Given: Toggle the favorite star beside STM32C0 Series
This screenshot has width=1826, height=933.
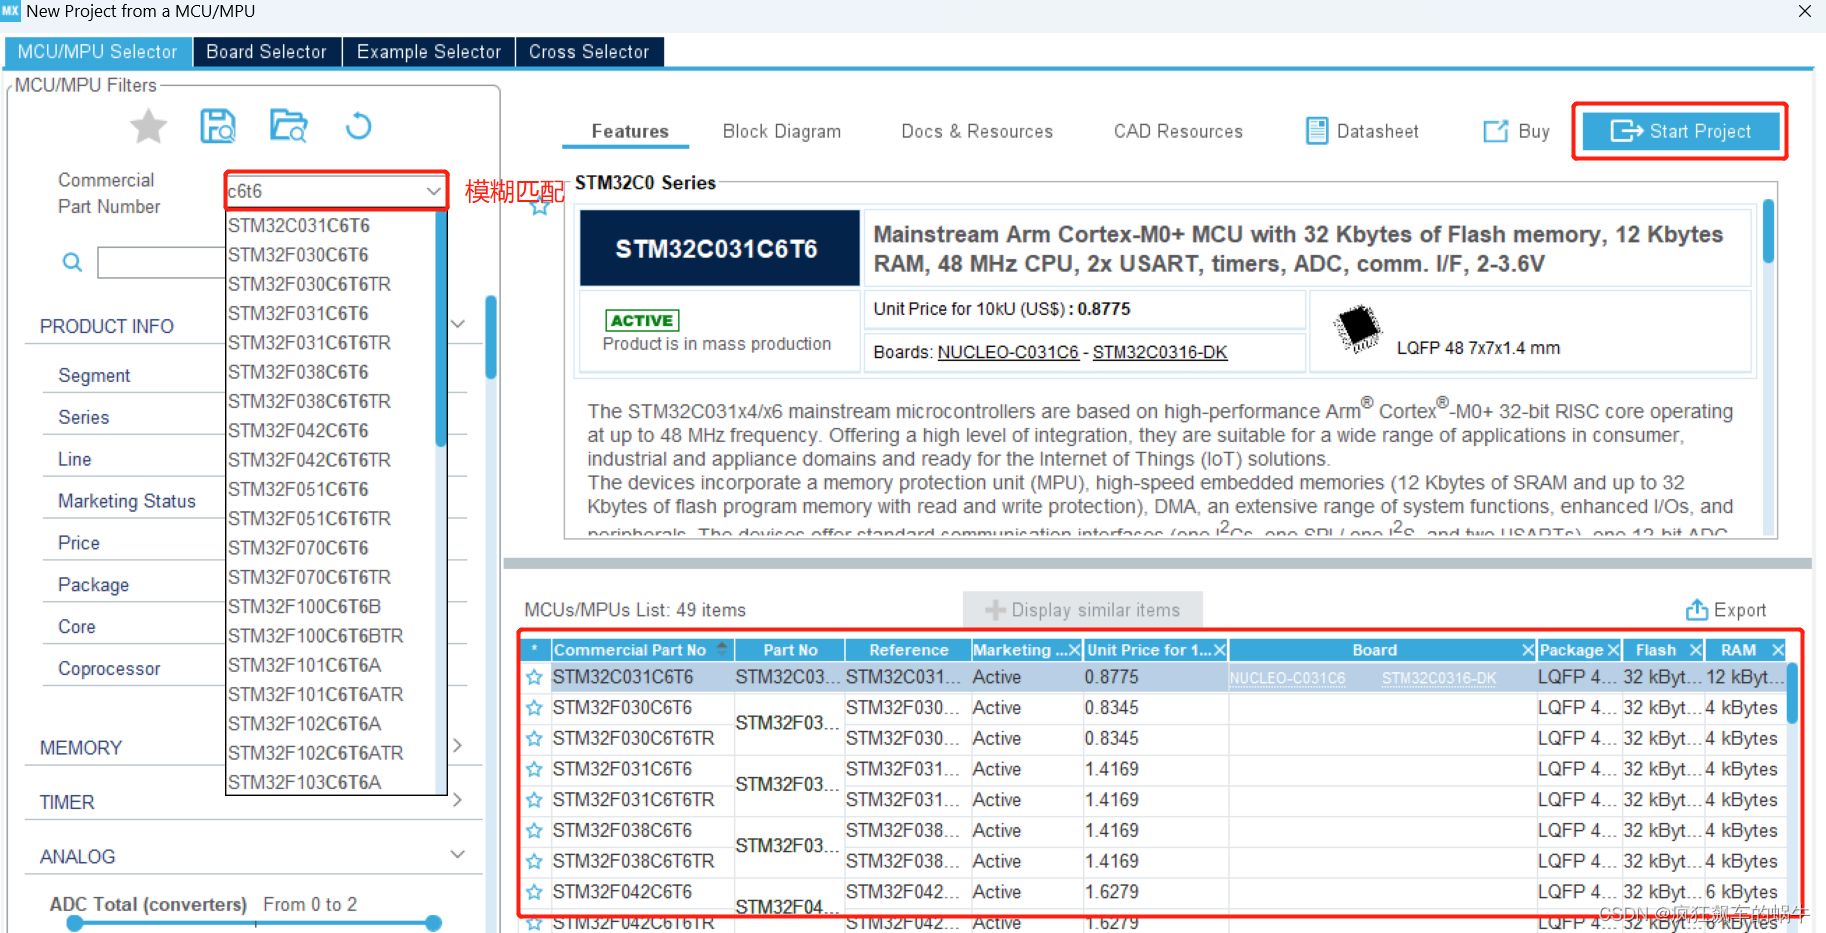Looking at the screenshot, I should [x=540, y=207].
